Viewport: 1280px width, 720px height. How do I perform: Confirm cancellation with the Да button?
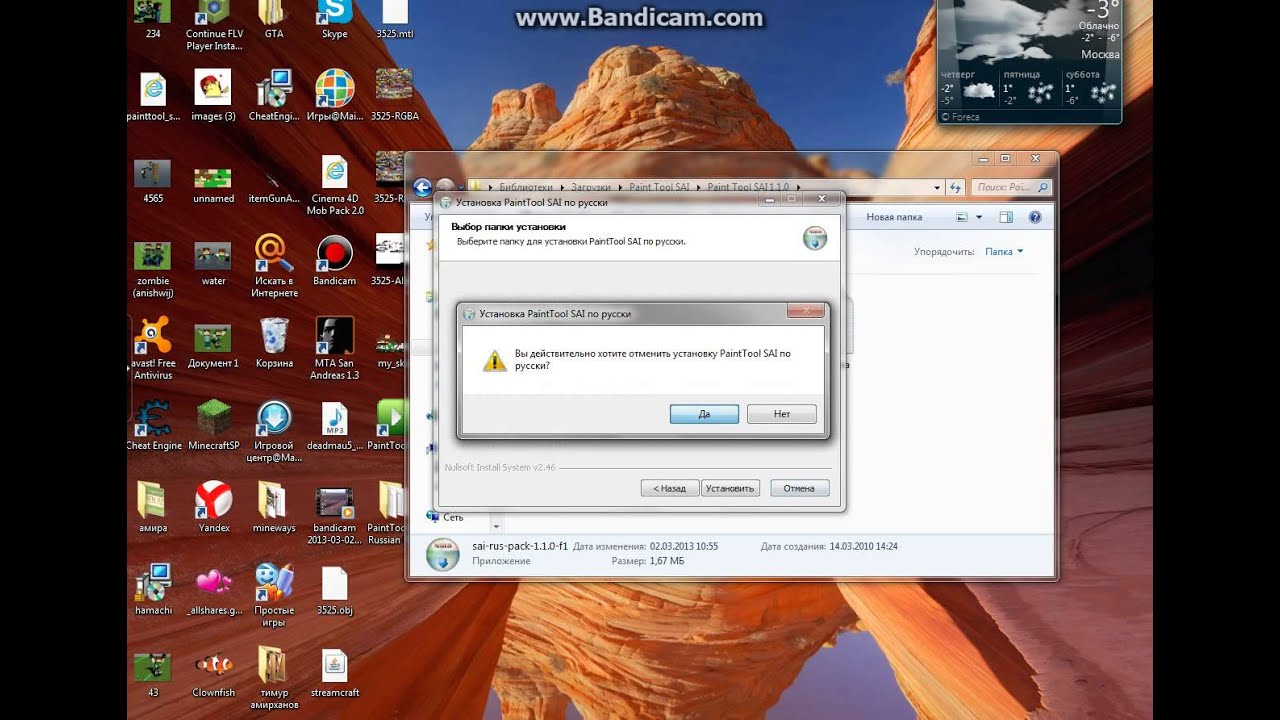point(704,414)
